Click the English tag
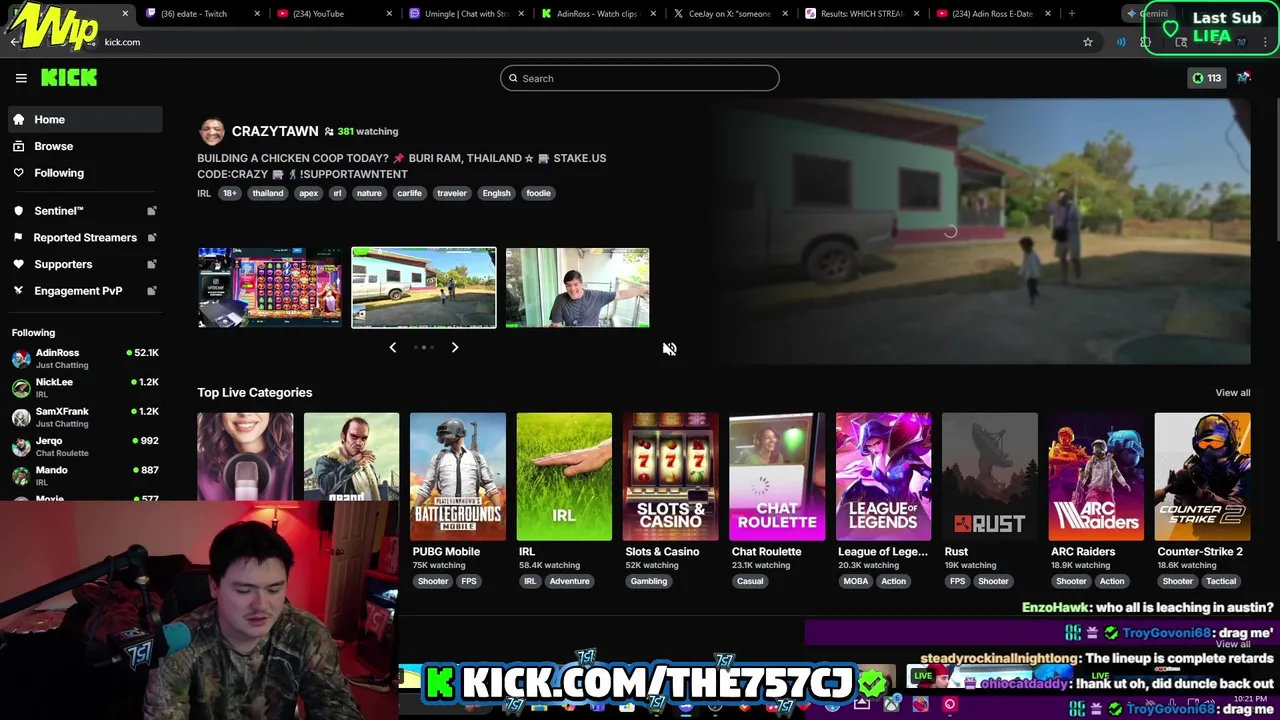The height and width of the screenshot is (720, 1280). click(496, 193)
